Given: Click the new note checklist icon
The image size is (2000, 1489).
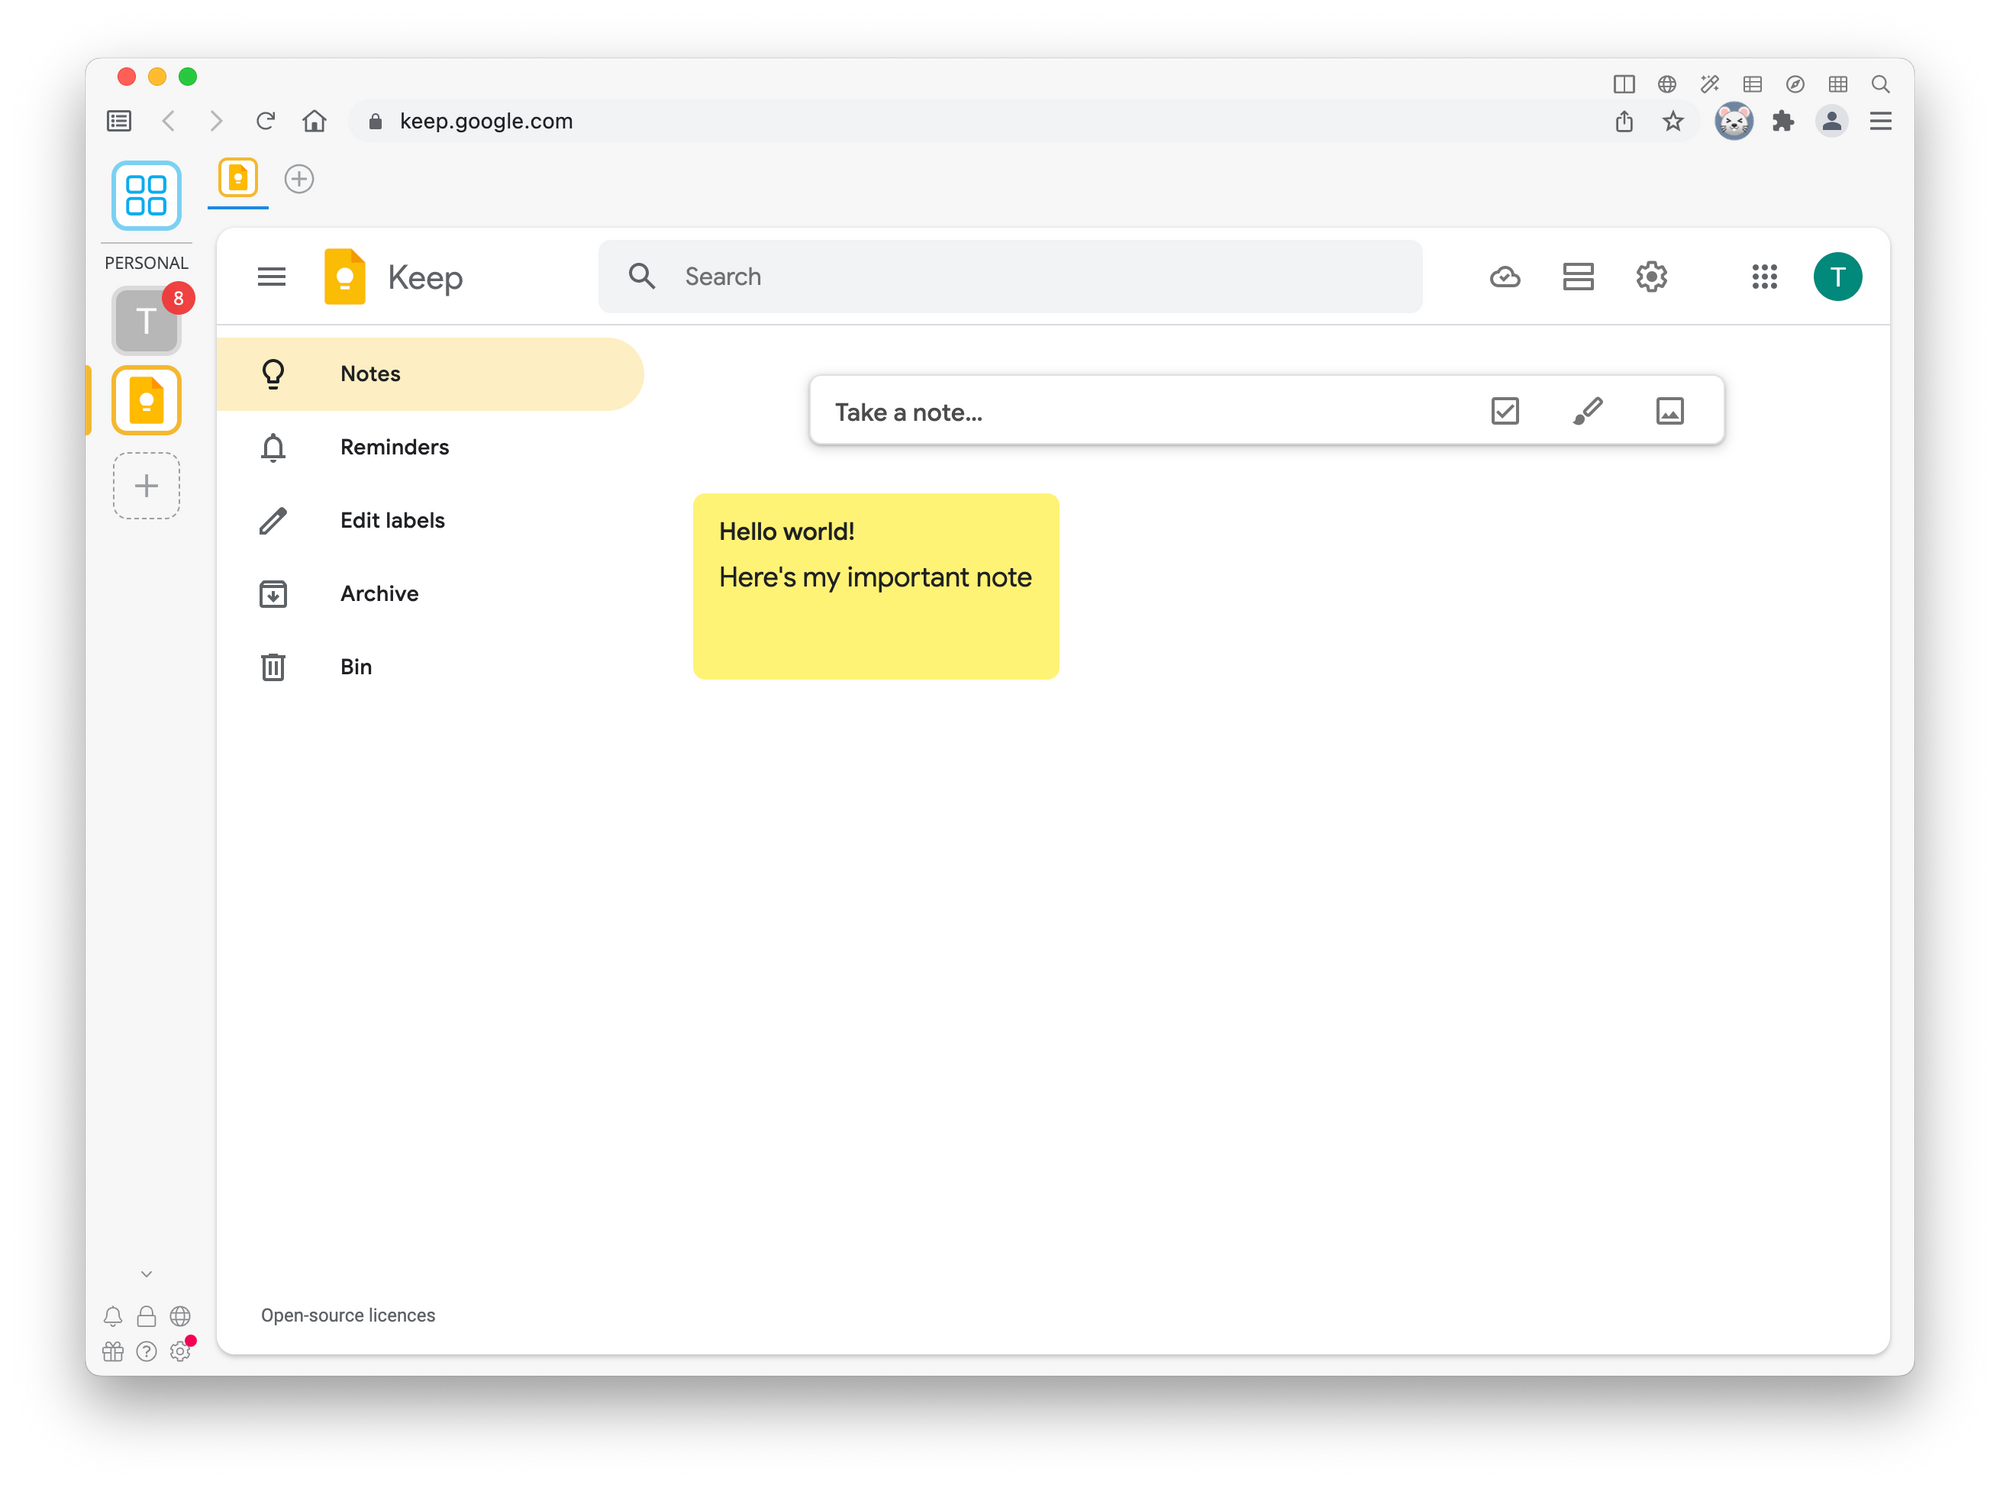Looking at the screenshot, I should point(1504,411).
